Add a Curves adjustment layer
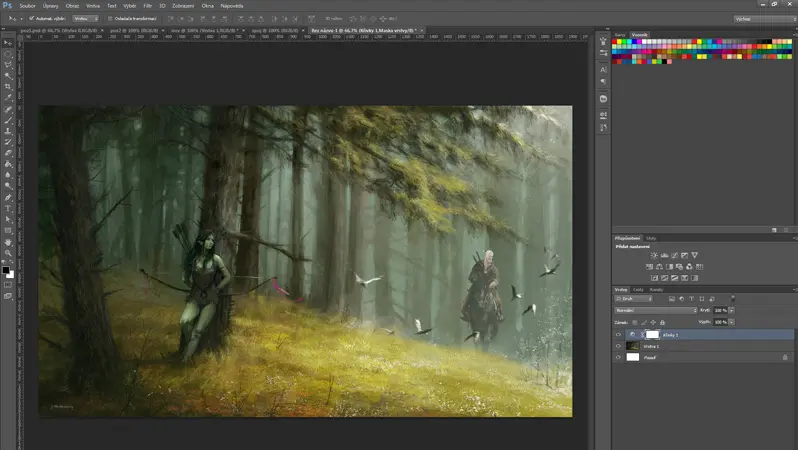The image size is (798, 450). [x=674, y=256]
